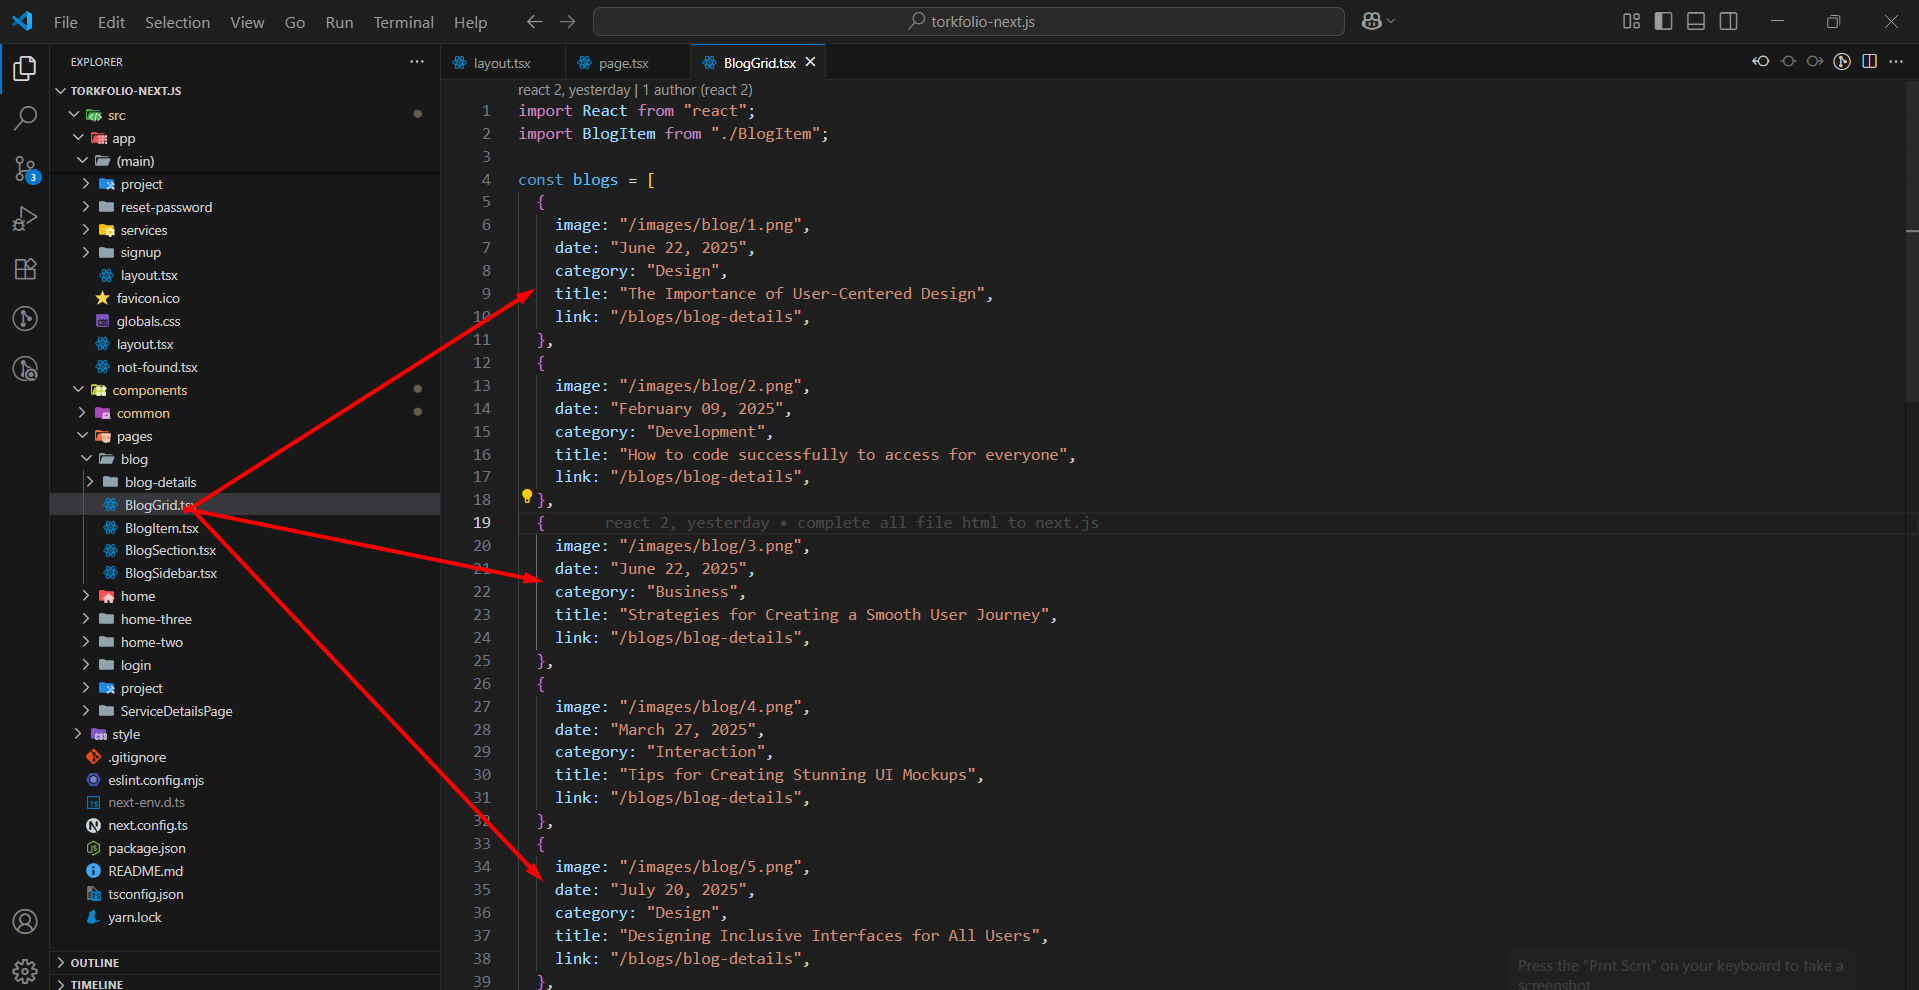Click the torkfolio-next.js command center search
This screenshot has height=990, width=1919.
click(x=968, y=21)
